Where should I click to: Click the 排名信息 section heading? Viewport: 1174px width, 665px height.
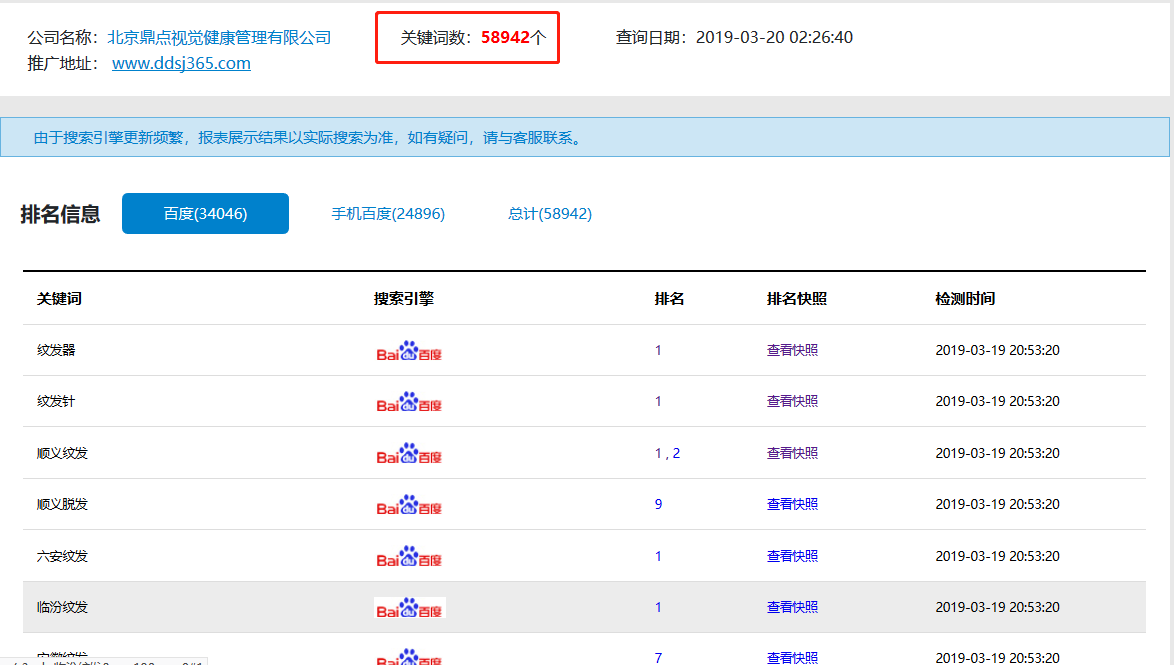tap(60, 214)
